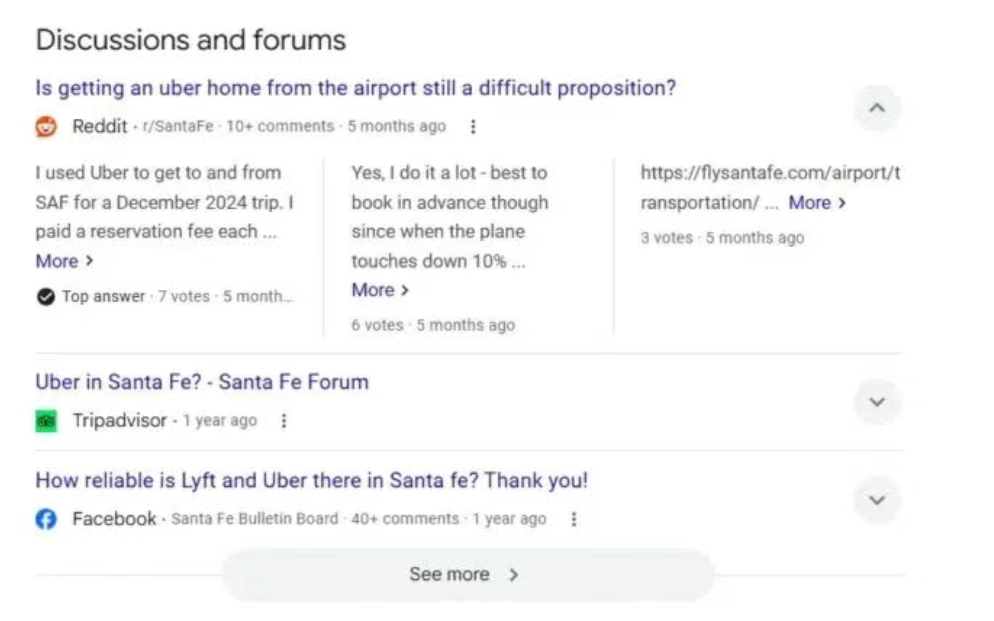Click More under 'Yes, I do it a lot'

(x=380, y=290)
